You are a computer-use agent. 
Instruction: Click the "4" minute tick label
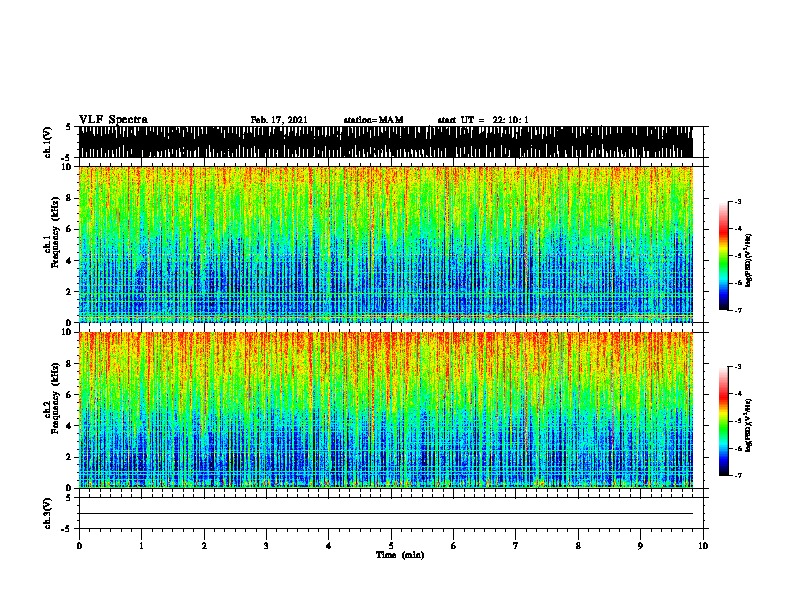coord(329,546)
